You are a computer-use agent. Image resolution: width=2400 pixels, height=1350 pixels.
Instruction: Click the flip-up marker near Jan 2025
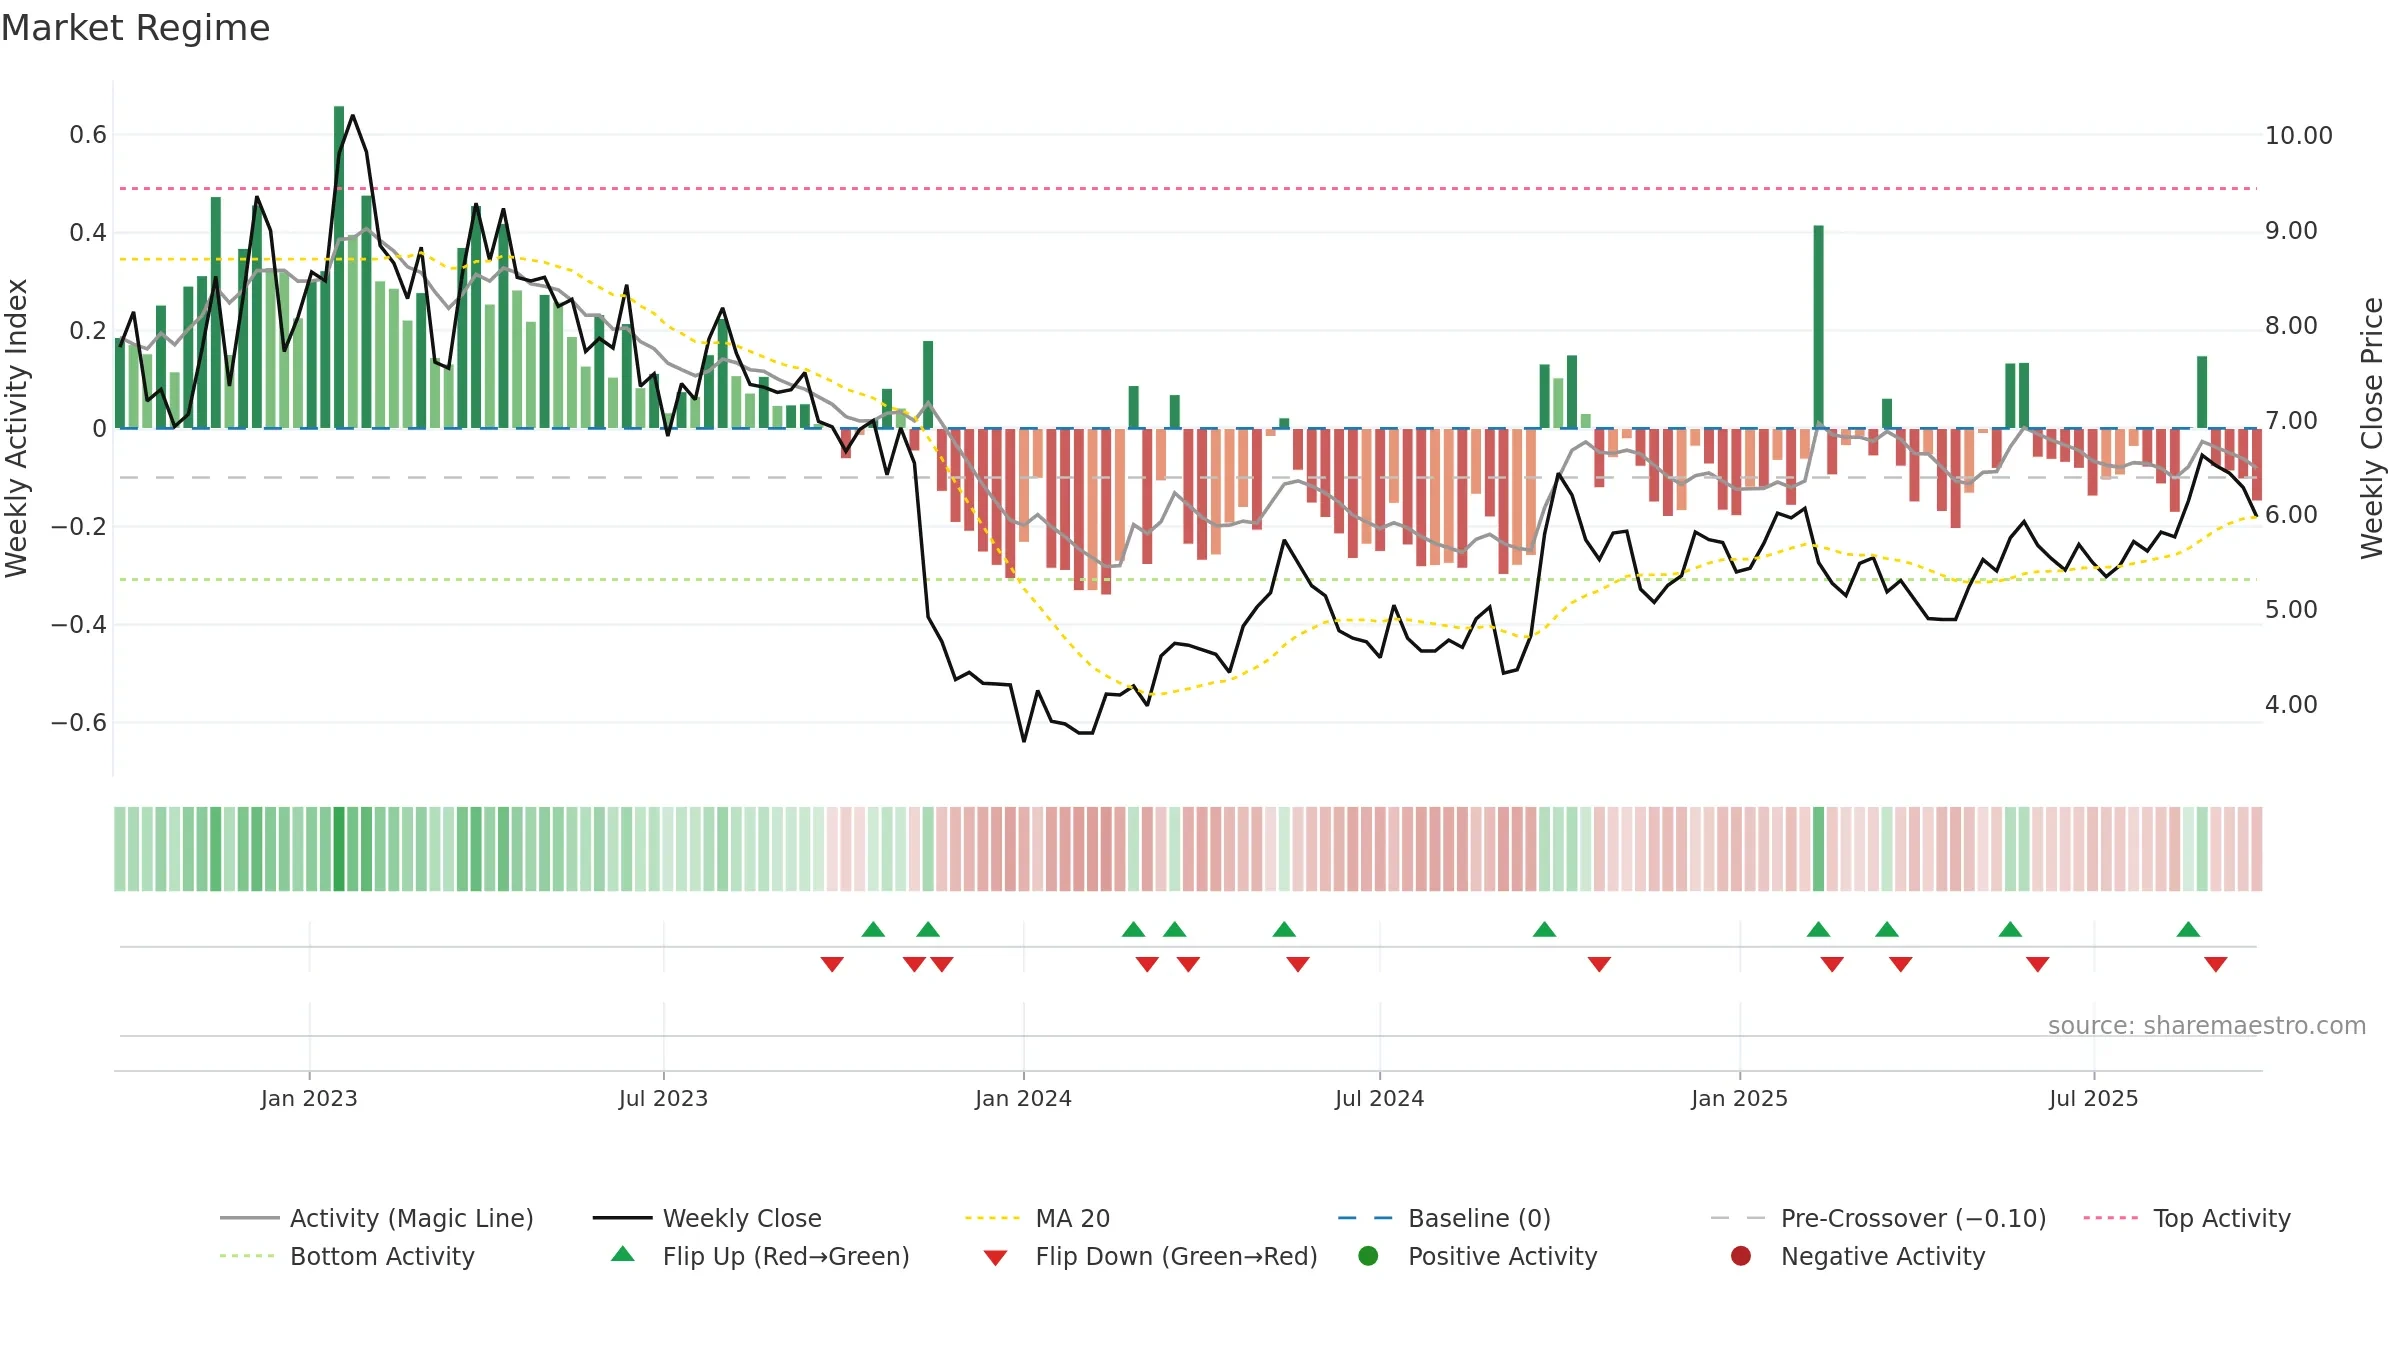pos(1819,929)
